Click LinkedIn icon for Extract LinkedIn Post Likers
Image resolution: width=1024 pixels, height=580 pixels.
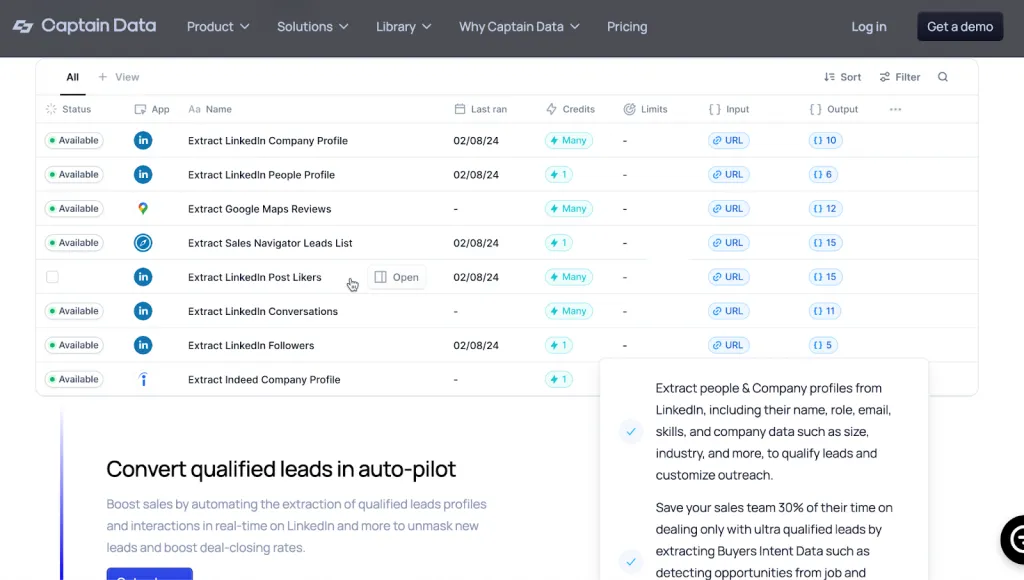coord(143,277)
